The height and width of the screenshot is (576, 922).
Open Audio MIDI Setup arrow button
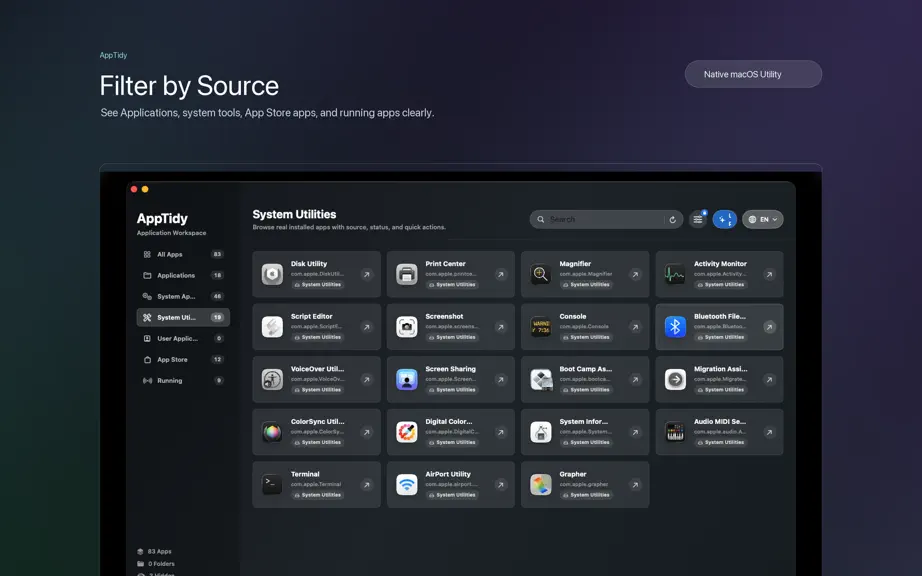click(x=769, y=432)
